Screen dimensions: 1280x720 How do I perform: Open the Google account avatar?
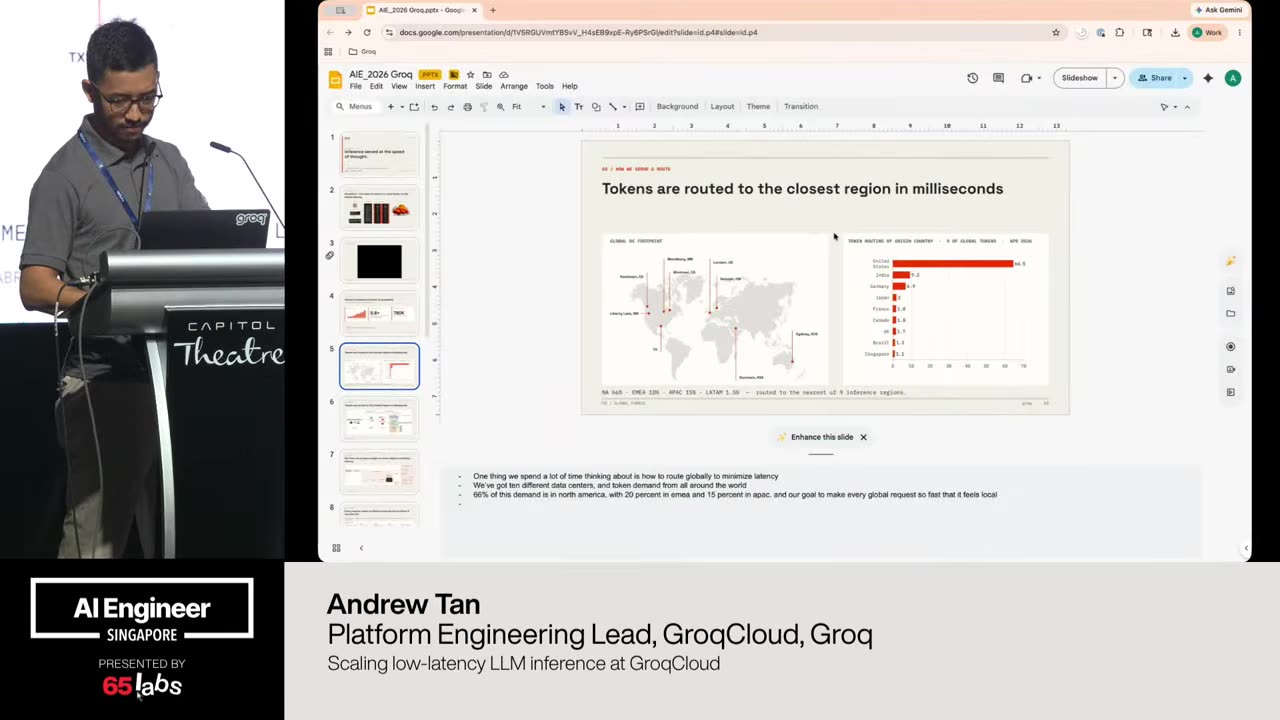tap(1233, 78)
